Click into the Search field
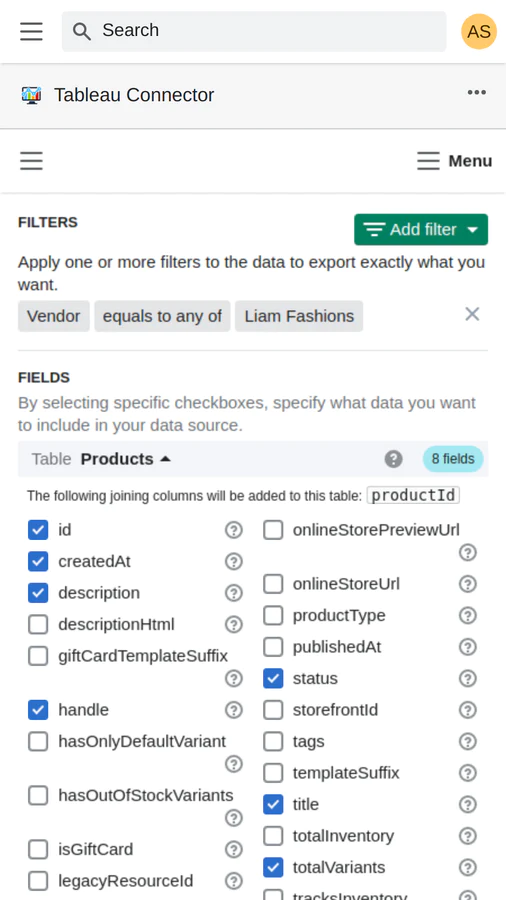Viewport: 506px width, 900px height. coord(254,31)
